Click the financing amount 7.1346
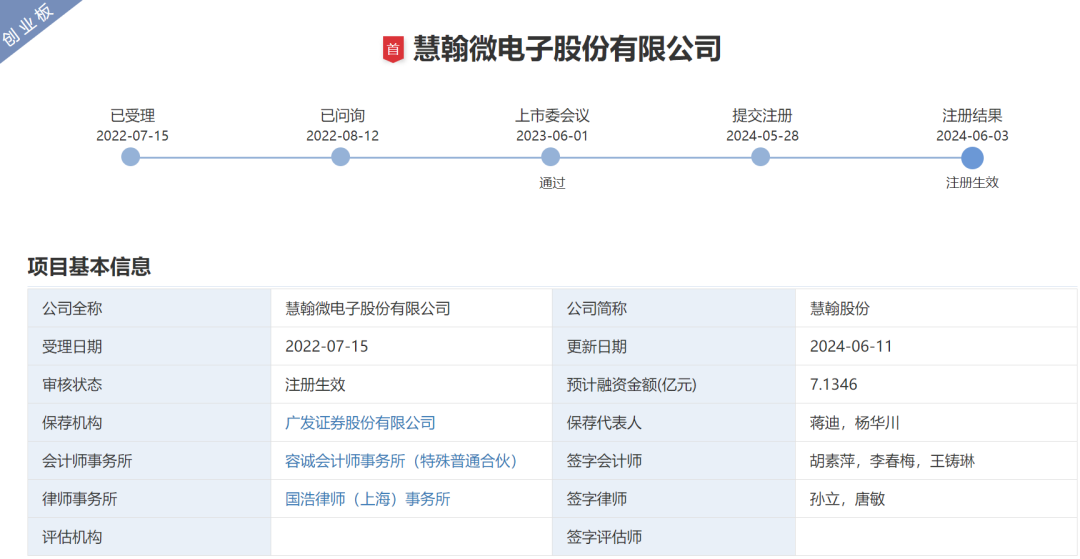Image resolution: width=1080 pixels, height=559 pixels. (x=834, y=384)
